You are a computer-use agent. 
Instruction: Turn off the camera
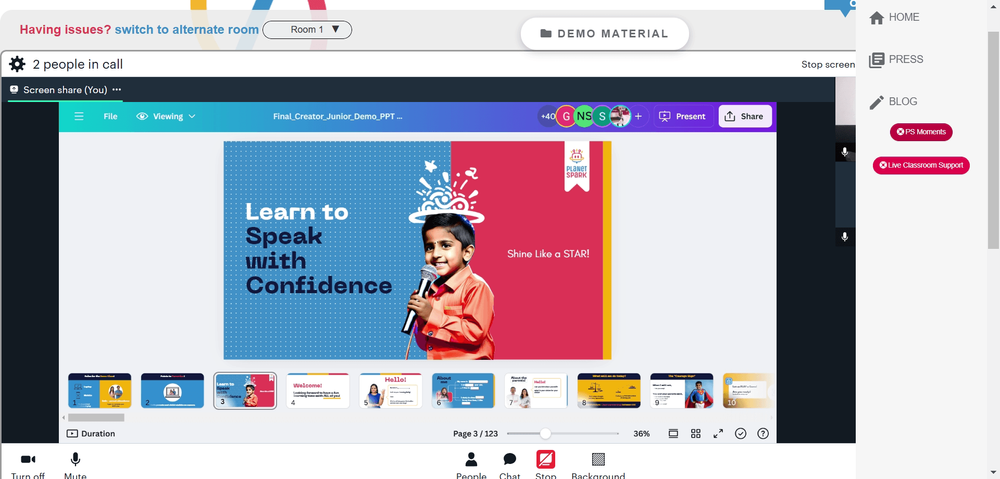28,465
